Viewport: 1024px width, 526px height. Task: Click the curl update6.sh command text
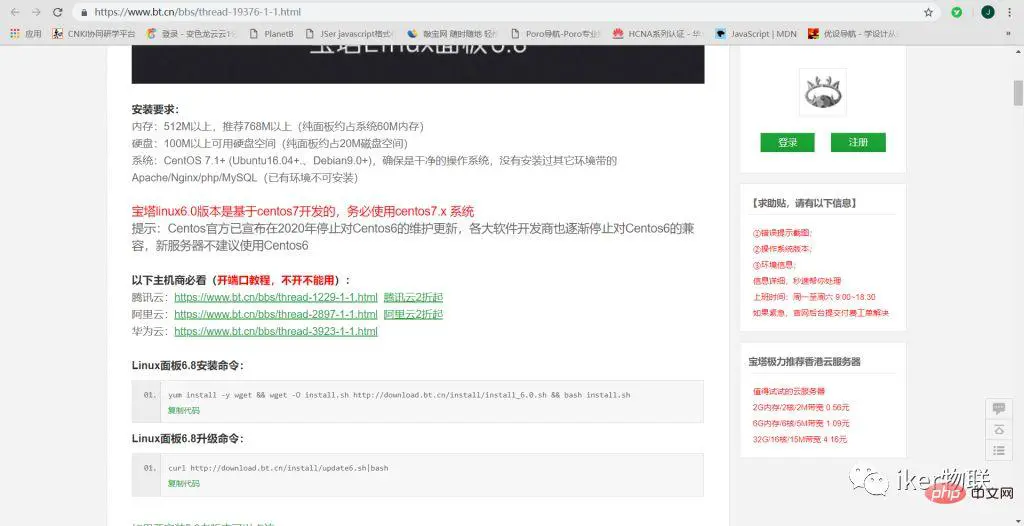tap(278, 468)
